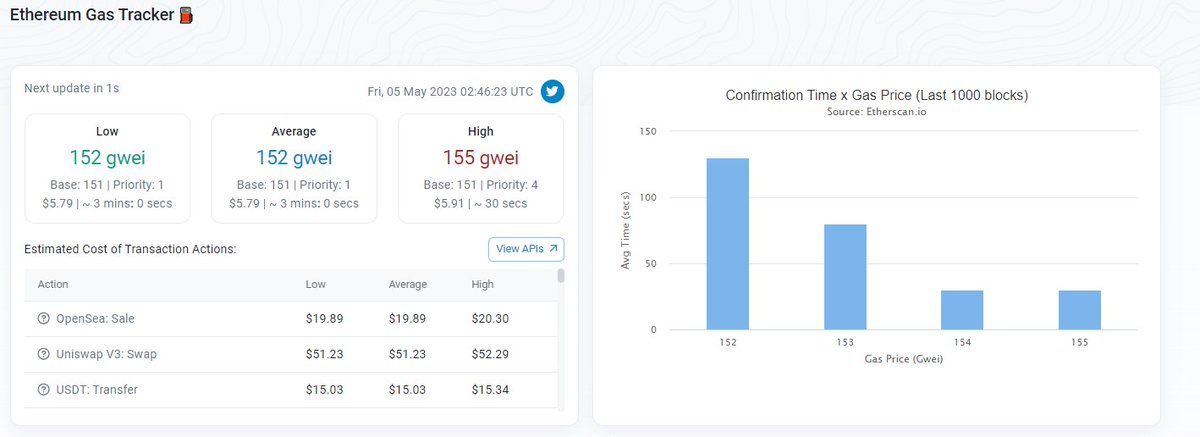Click the fuel pump icon beside the title
This screenshot has width=1200, height=437.
pyautogui.click(x=185, y=16)
